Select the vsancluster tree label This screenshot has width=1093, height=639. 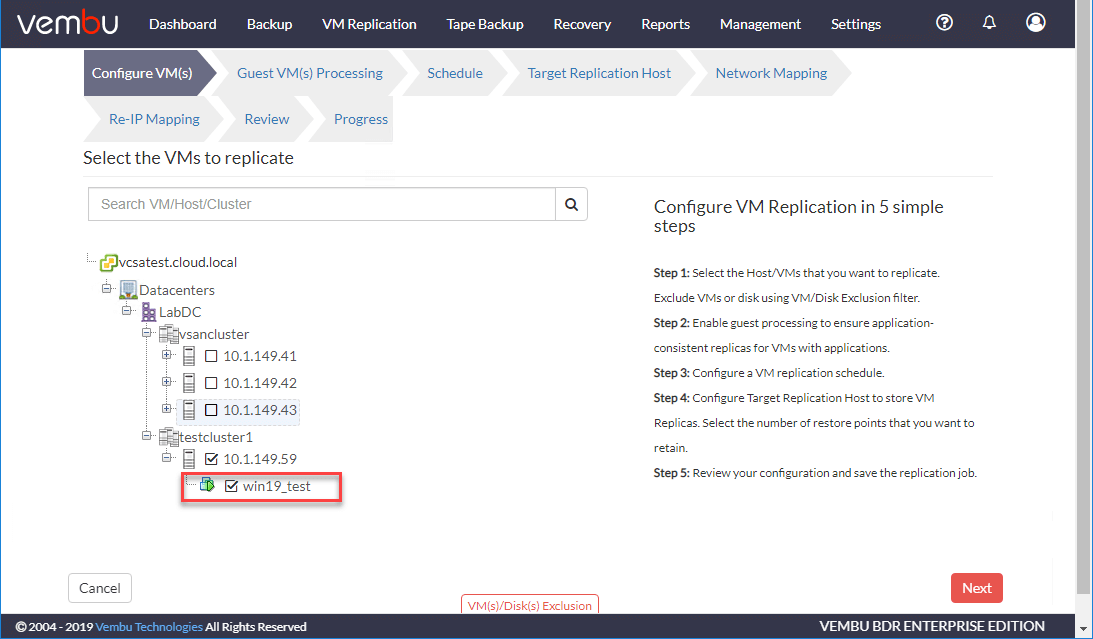click(x=214, y=334)
